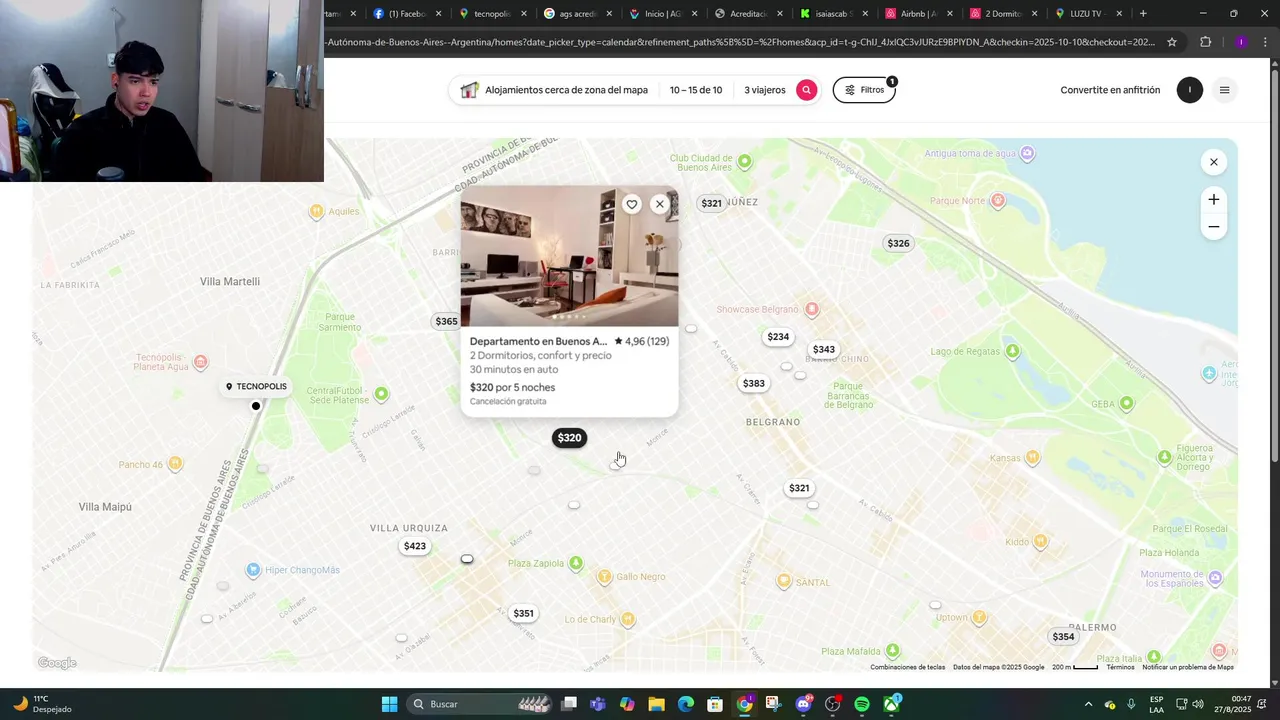Select the $351 price marker
This screenshot has height=720, width=1280.
(x=523, y=613)
